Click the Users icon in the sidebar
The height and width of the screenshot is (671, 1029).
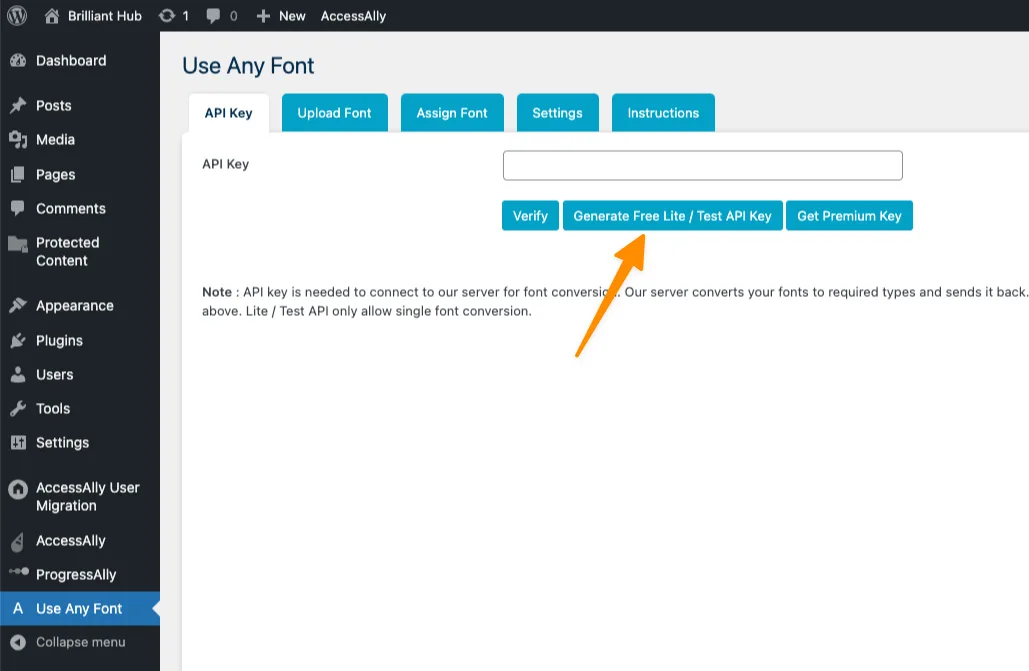[22, 374]
